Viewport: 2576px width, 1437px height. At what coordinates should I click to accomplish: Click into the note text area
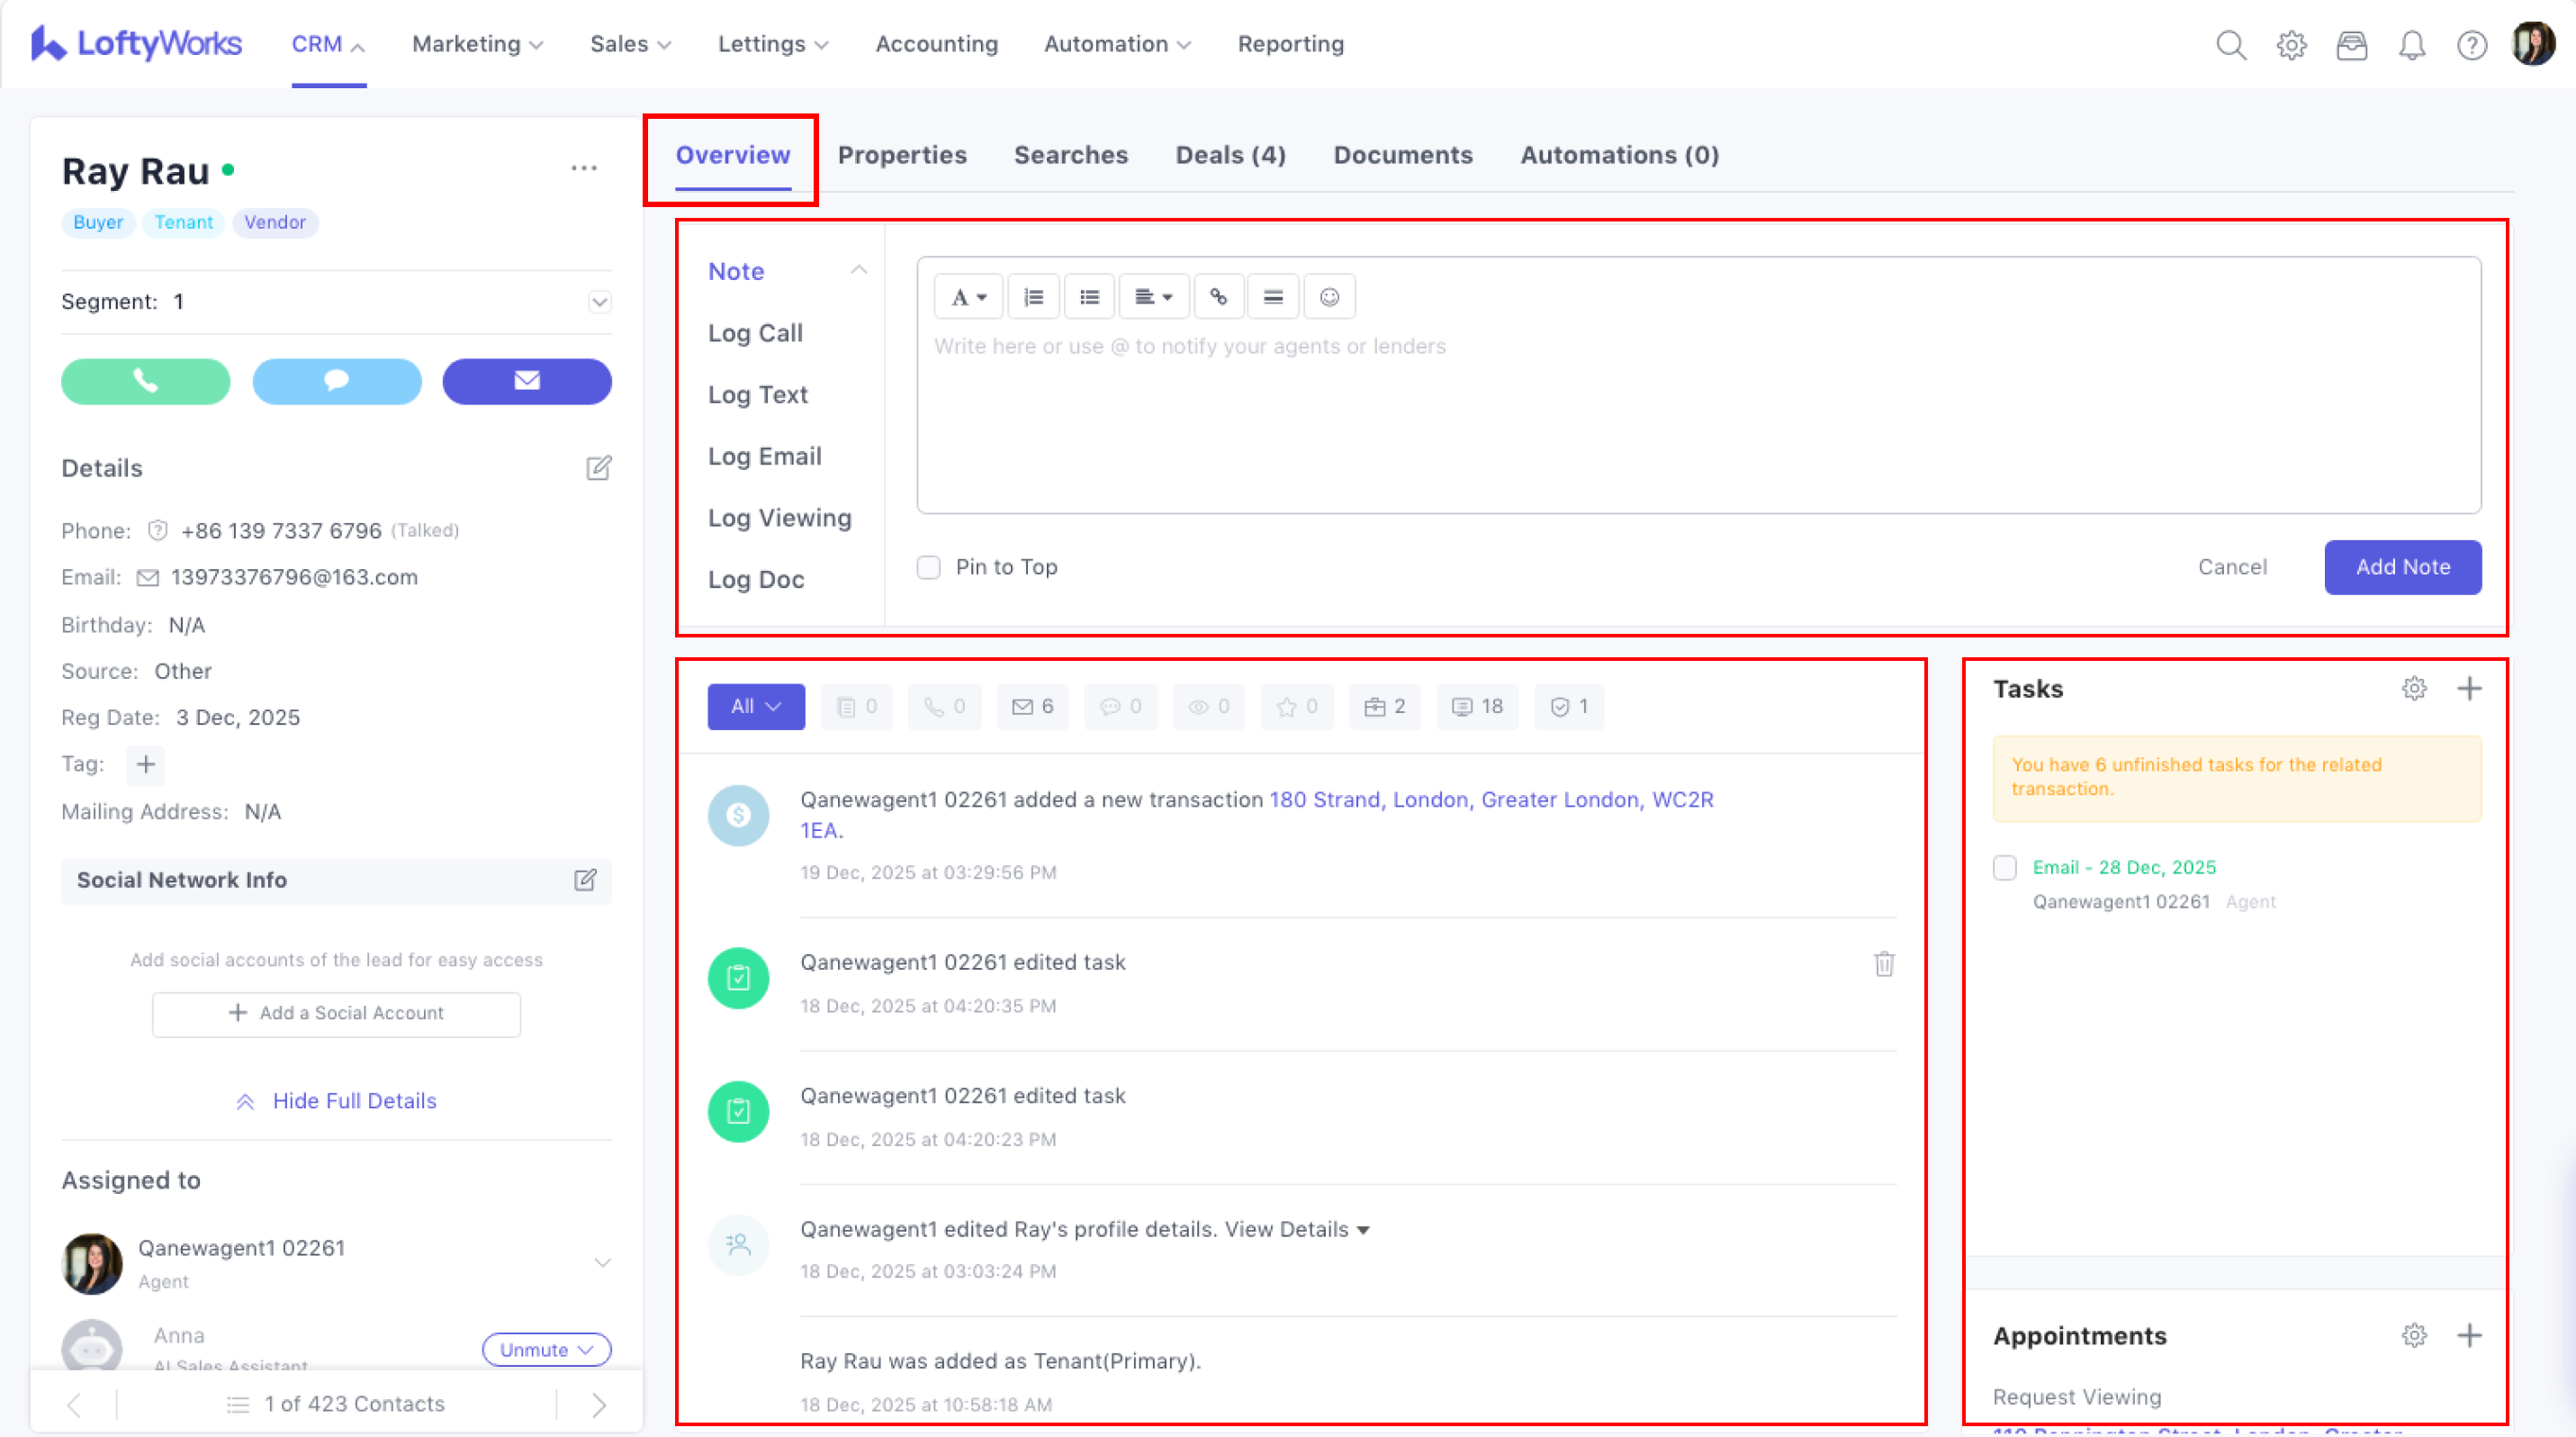tap(1698, 420)
